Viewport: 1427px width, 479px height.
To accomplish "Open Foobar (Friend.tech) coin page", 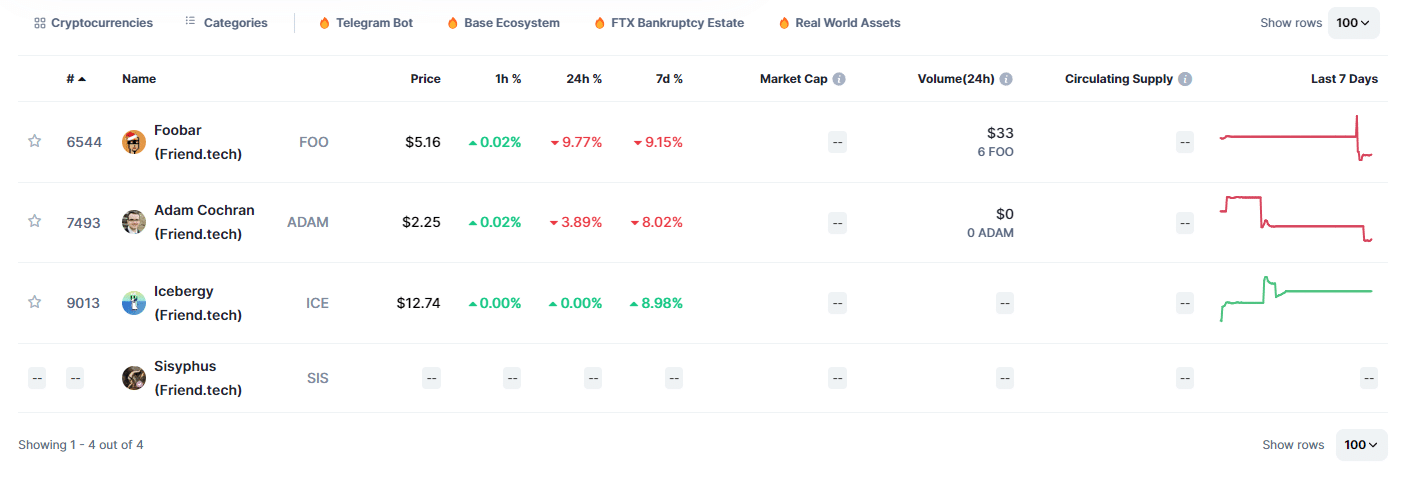I will [x=198, y=142].
